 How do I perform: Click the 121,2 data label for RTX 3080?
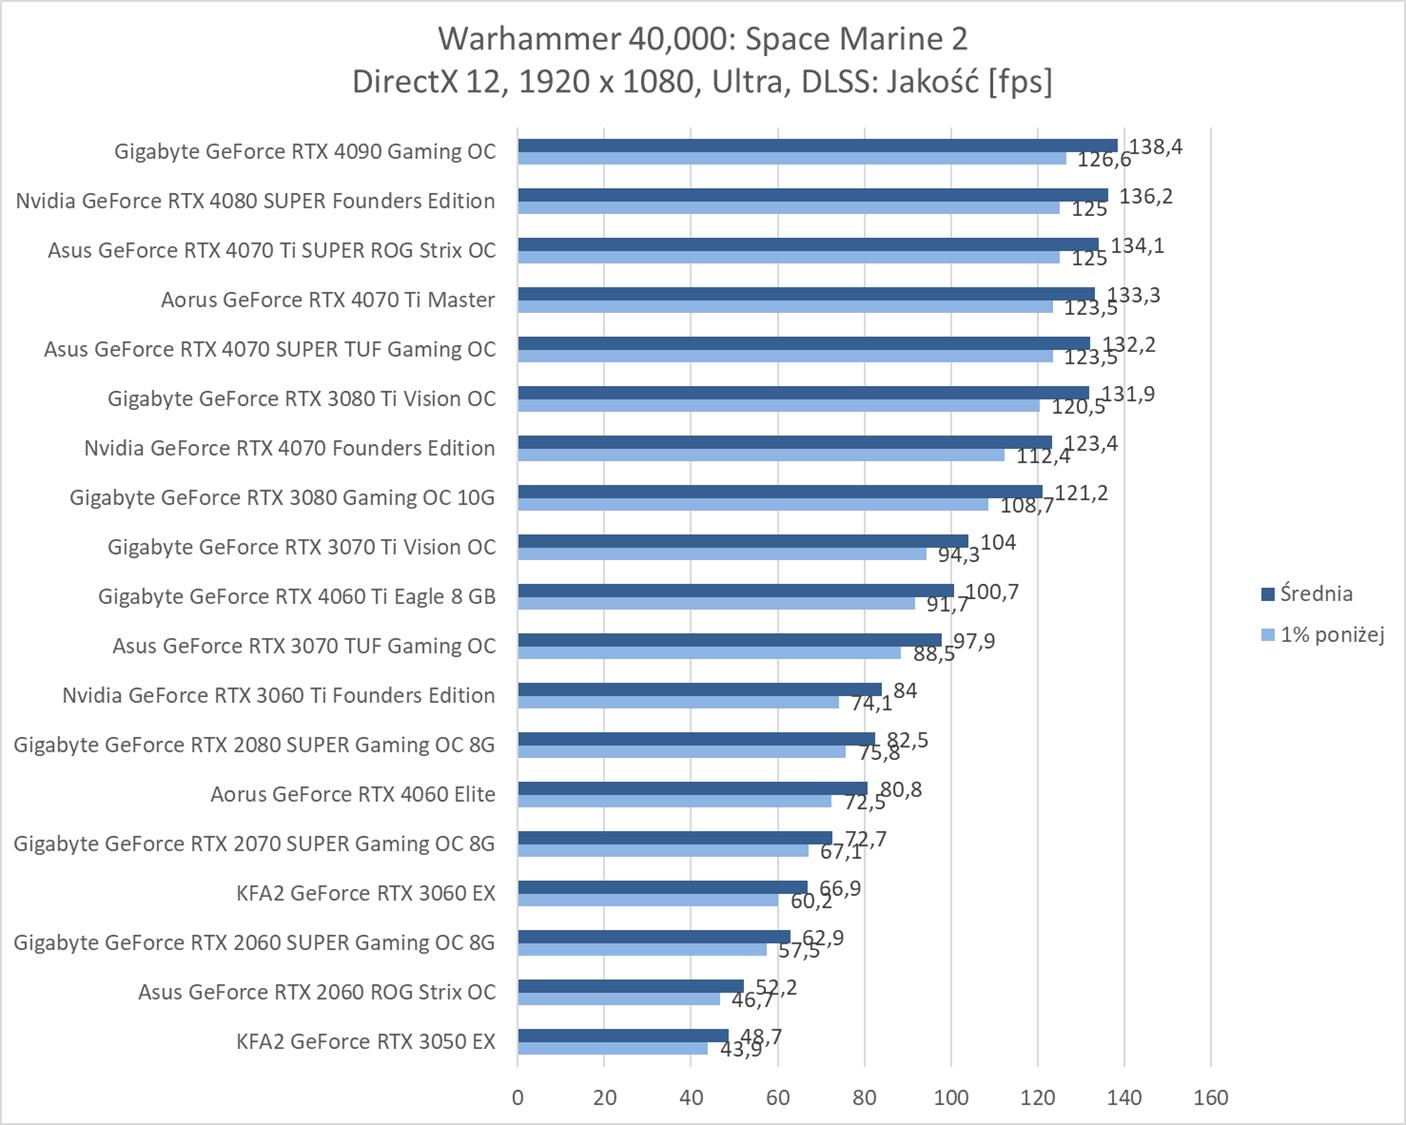(1081, 493)
